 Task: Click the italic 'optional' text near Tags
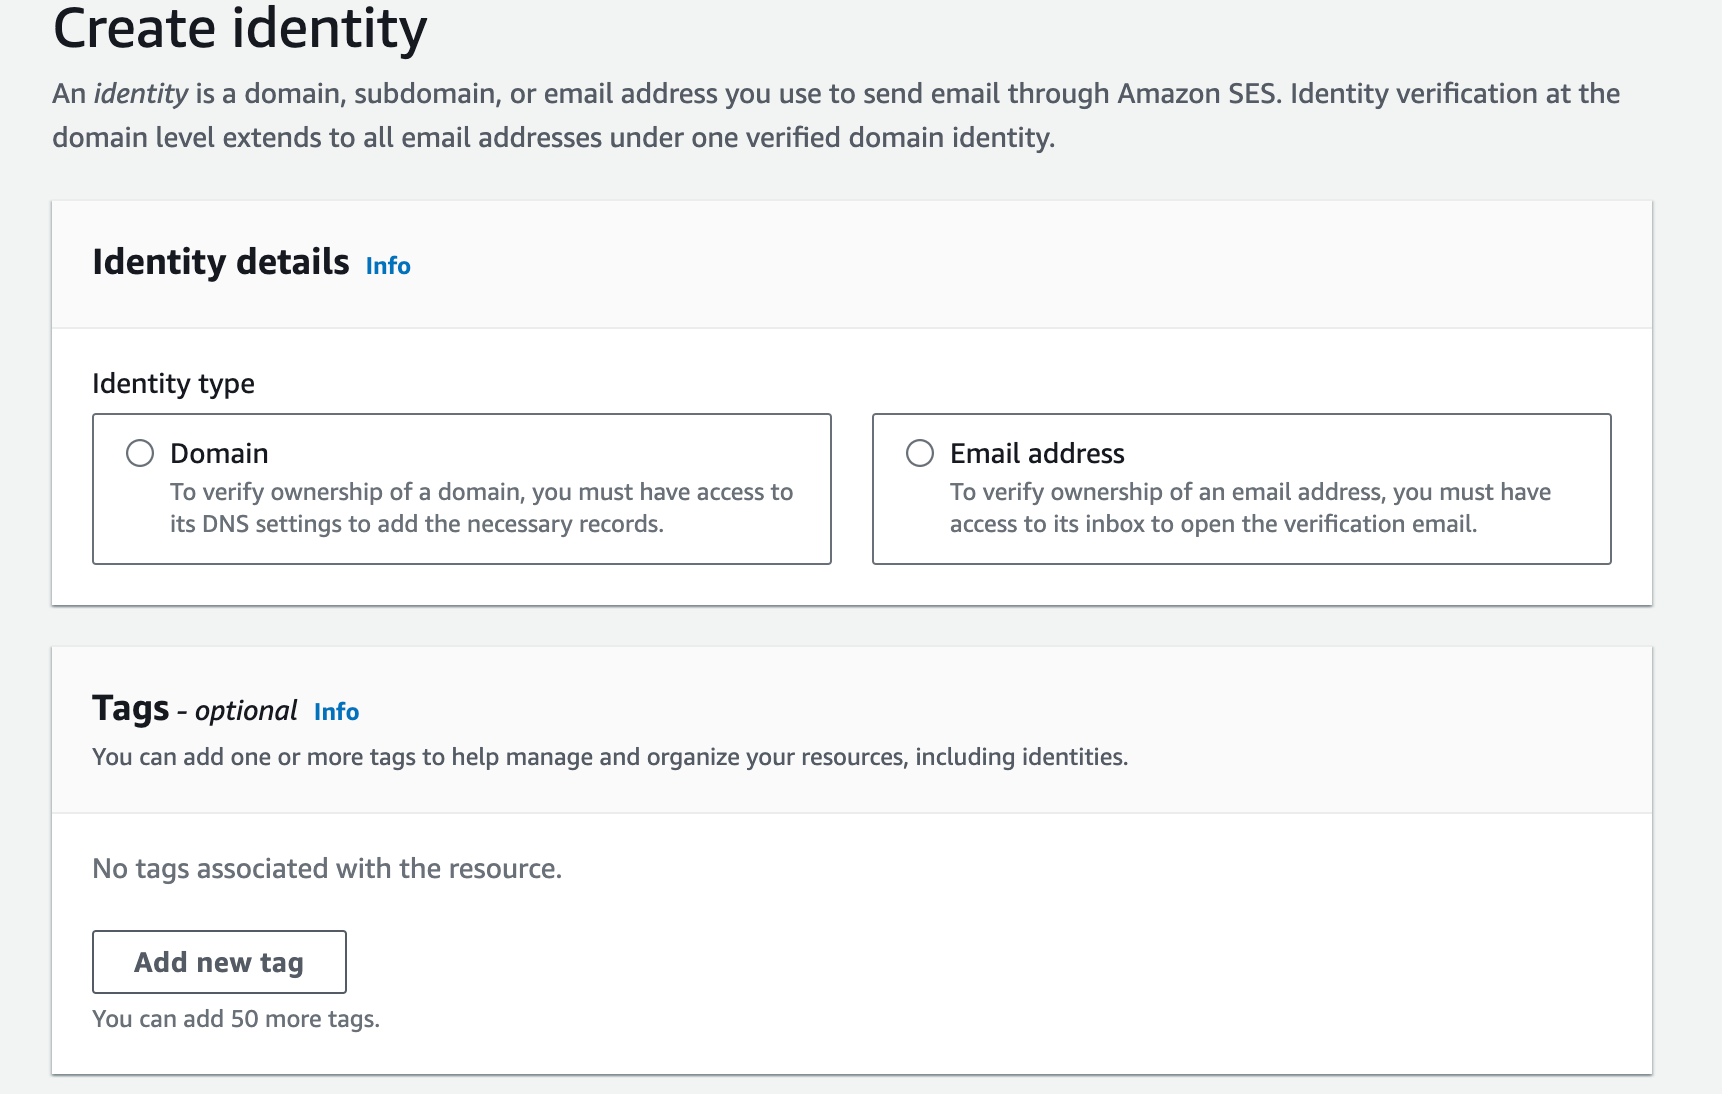(246, 711)
